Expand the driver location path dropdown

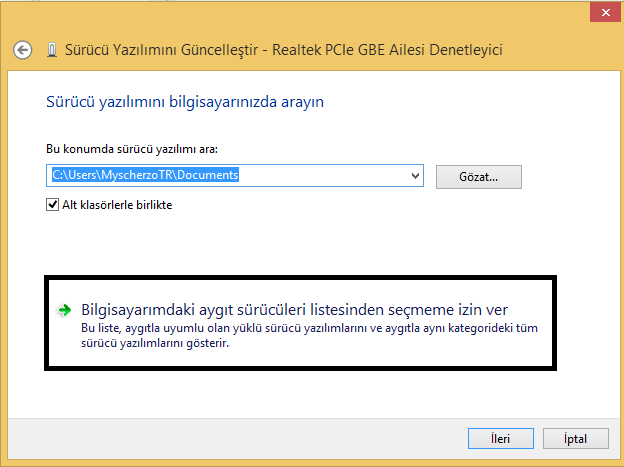pyautogui.click(x=416, y=176)
